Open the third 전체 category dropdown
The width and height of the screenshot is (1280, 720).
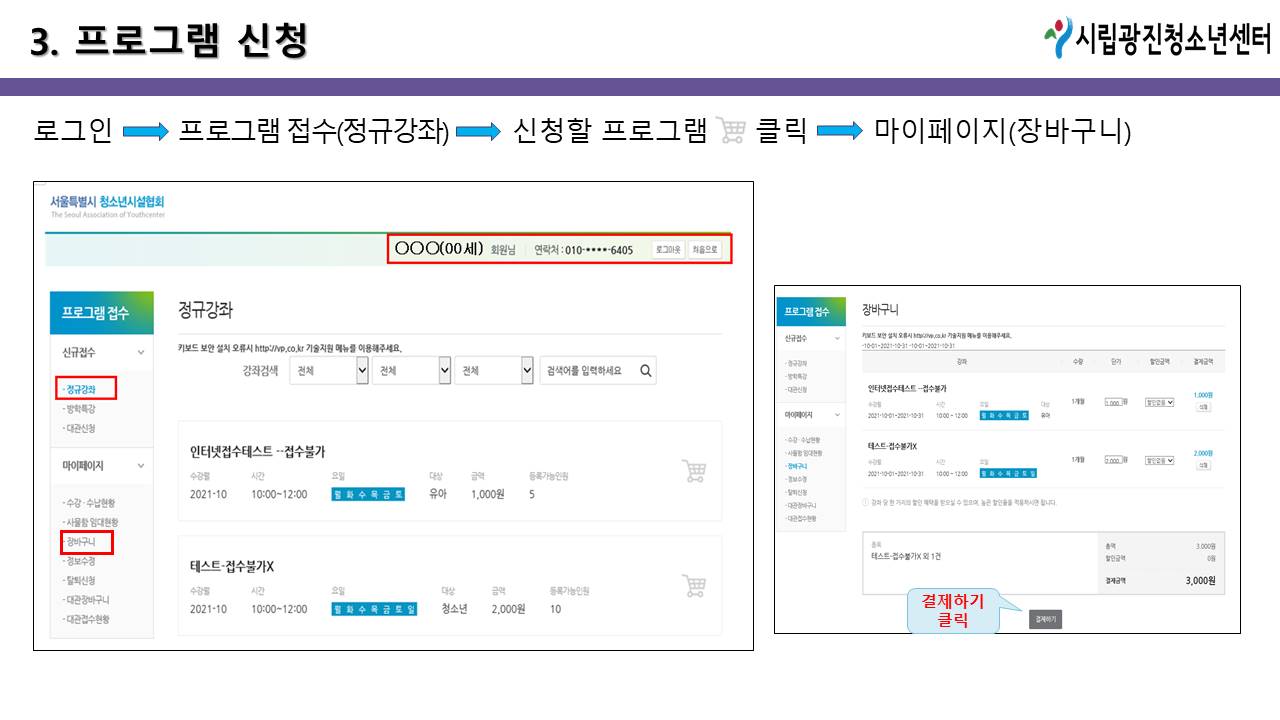[x=494, y=371]
